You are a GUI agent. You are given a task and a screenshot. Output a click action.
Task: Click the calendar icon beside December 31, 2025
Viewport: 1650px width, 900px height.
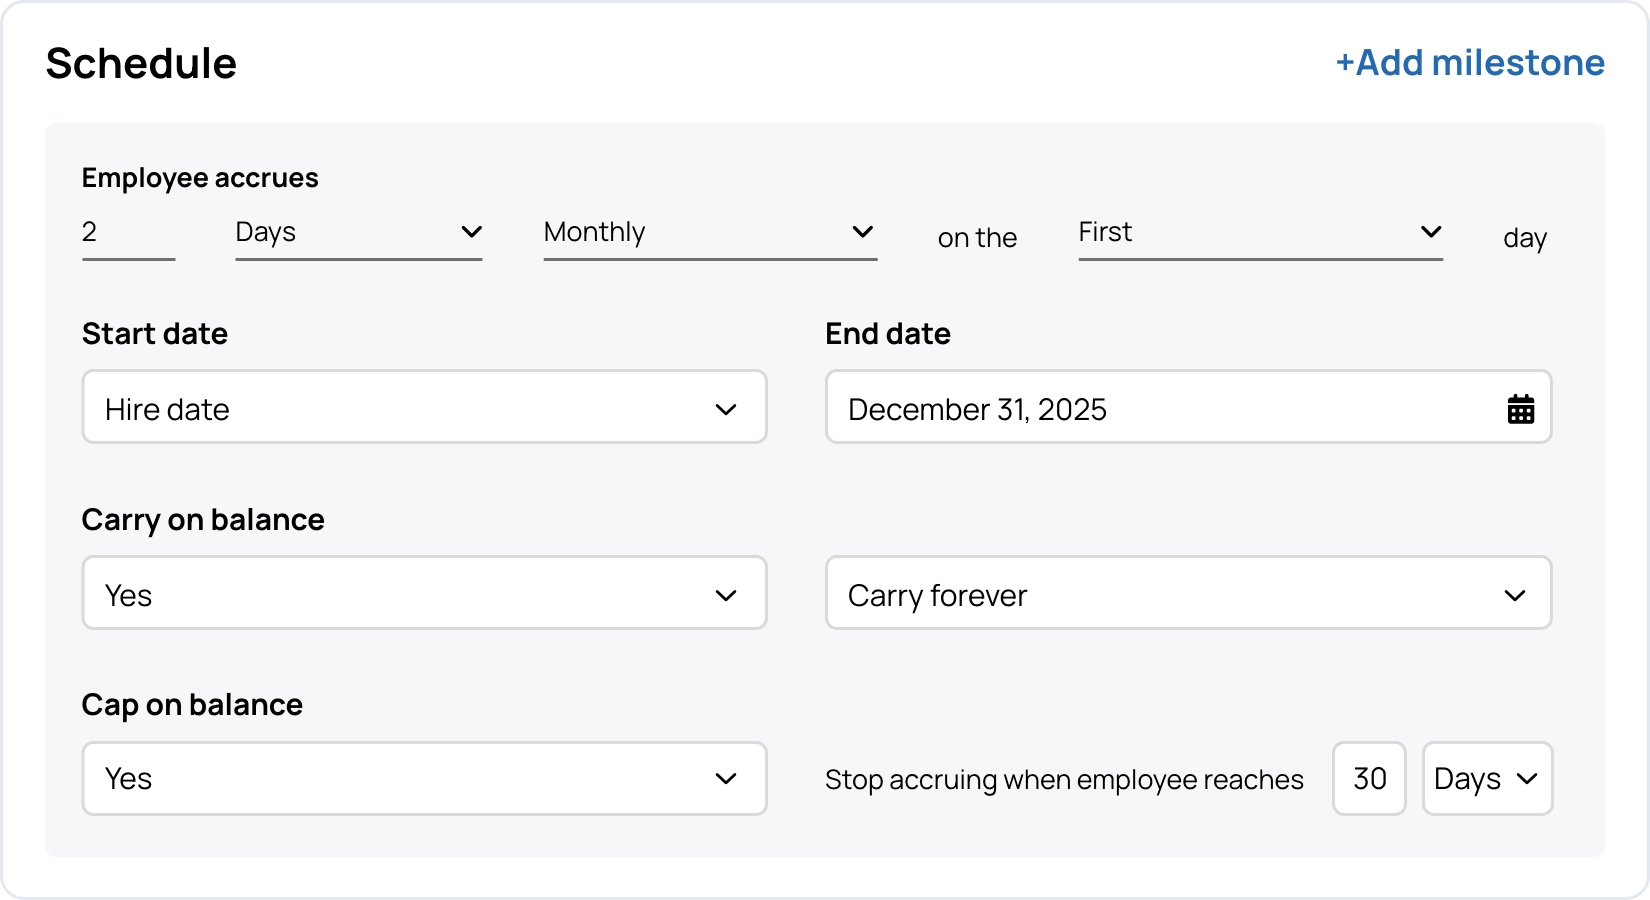click(1521, 408)
